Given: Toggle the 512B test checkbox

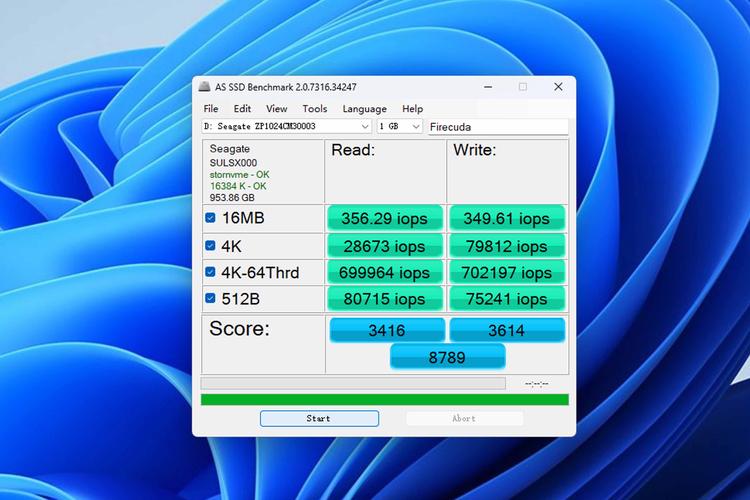Looking at the screenshot, I should pos(210,299).
